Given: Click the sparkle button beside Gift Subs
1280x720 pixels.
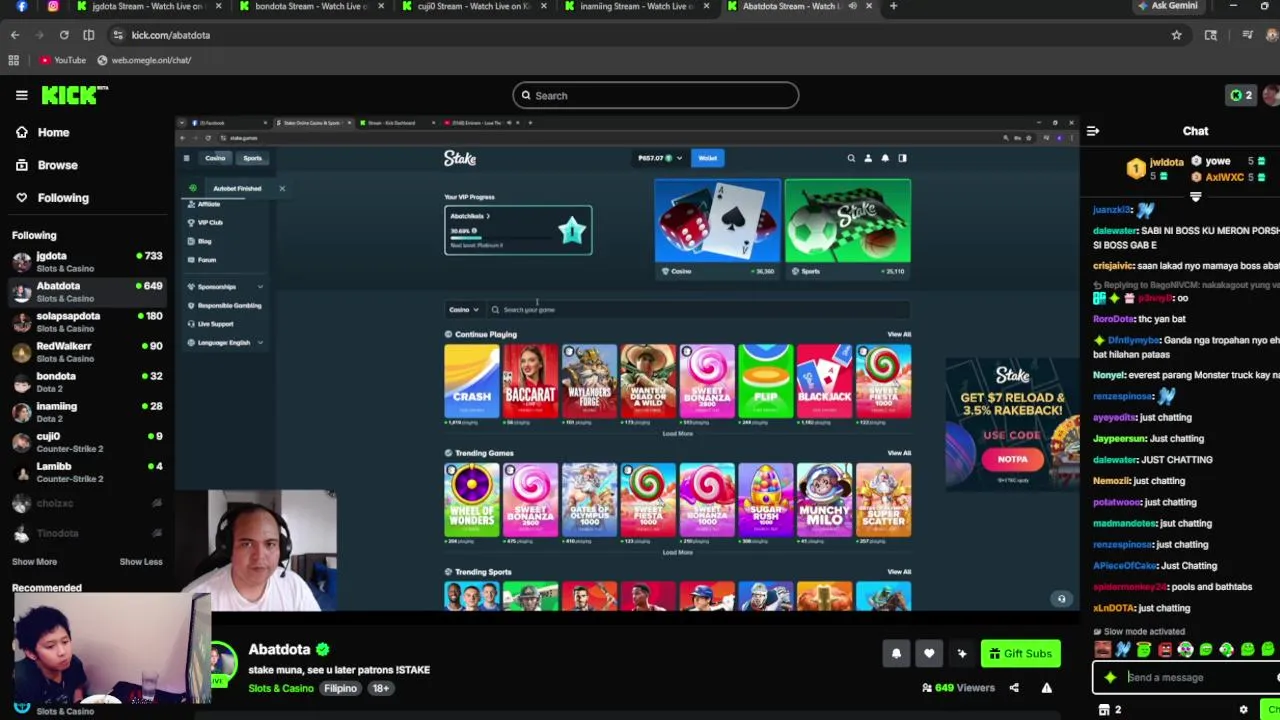Looking at the screenshot, I should point(962,654).
